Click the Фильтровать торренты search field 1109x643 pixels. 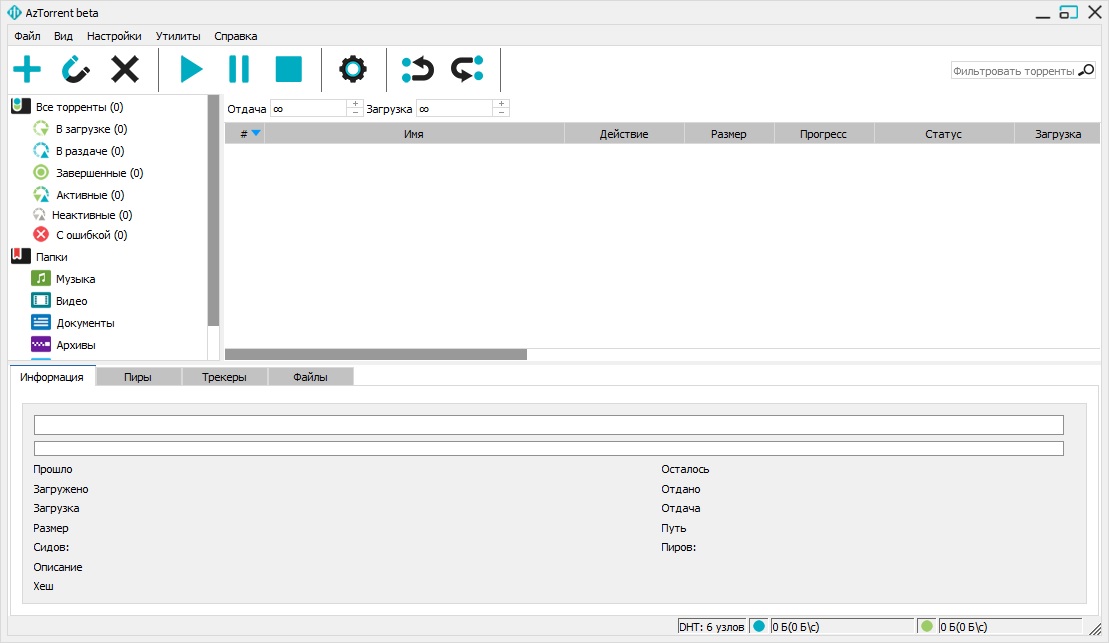point(1014,71)
